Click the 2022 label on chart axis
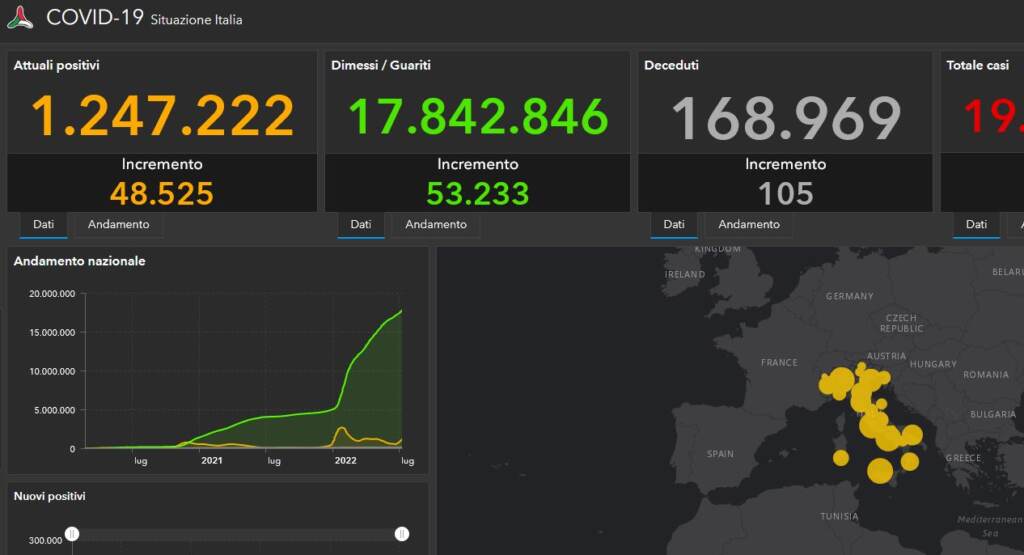1024x555 pixels. (x=345, y=461)
